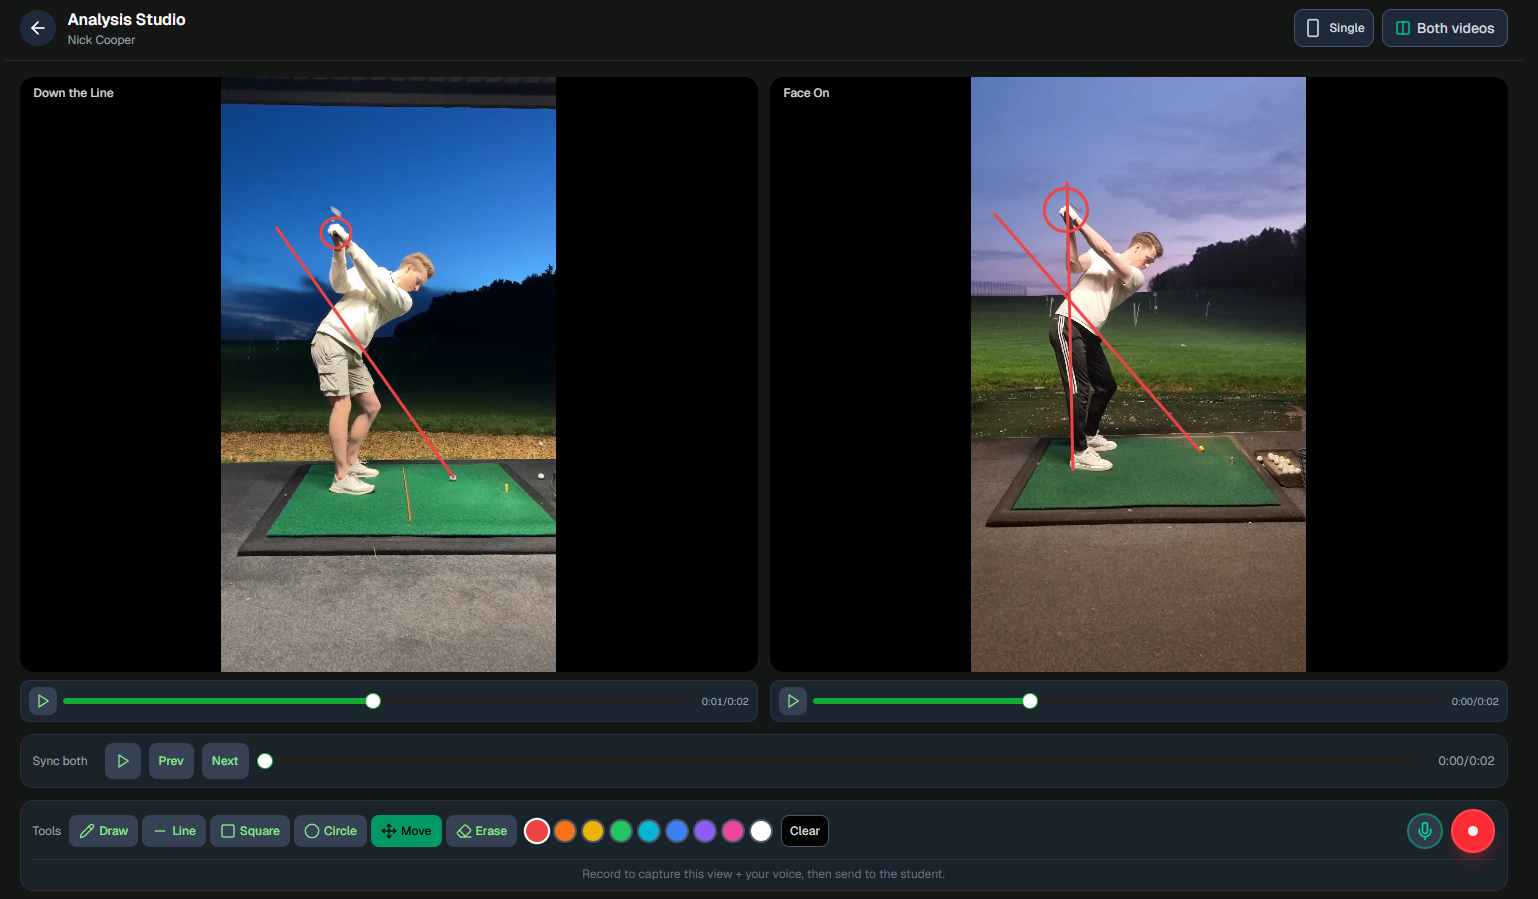1538x899 pixels.
Task: Click the microphone icon to start voice capture
Action: [1424, 831]
